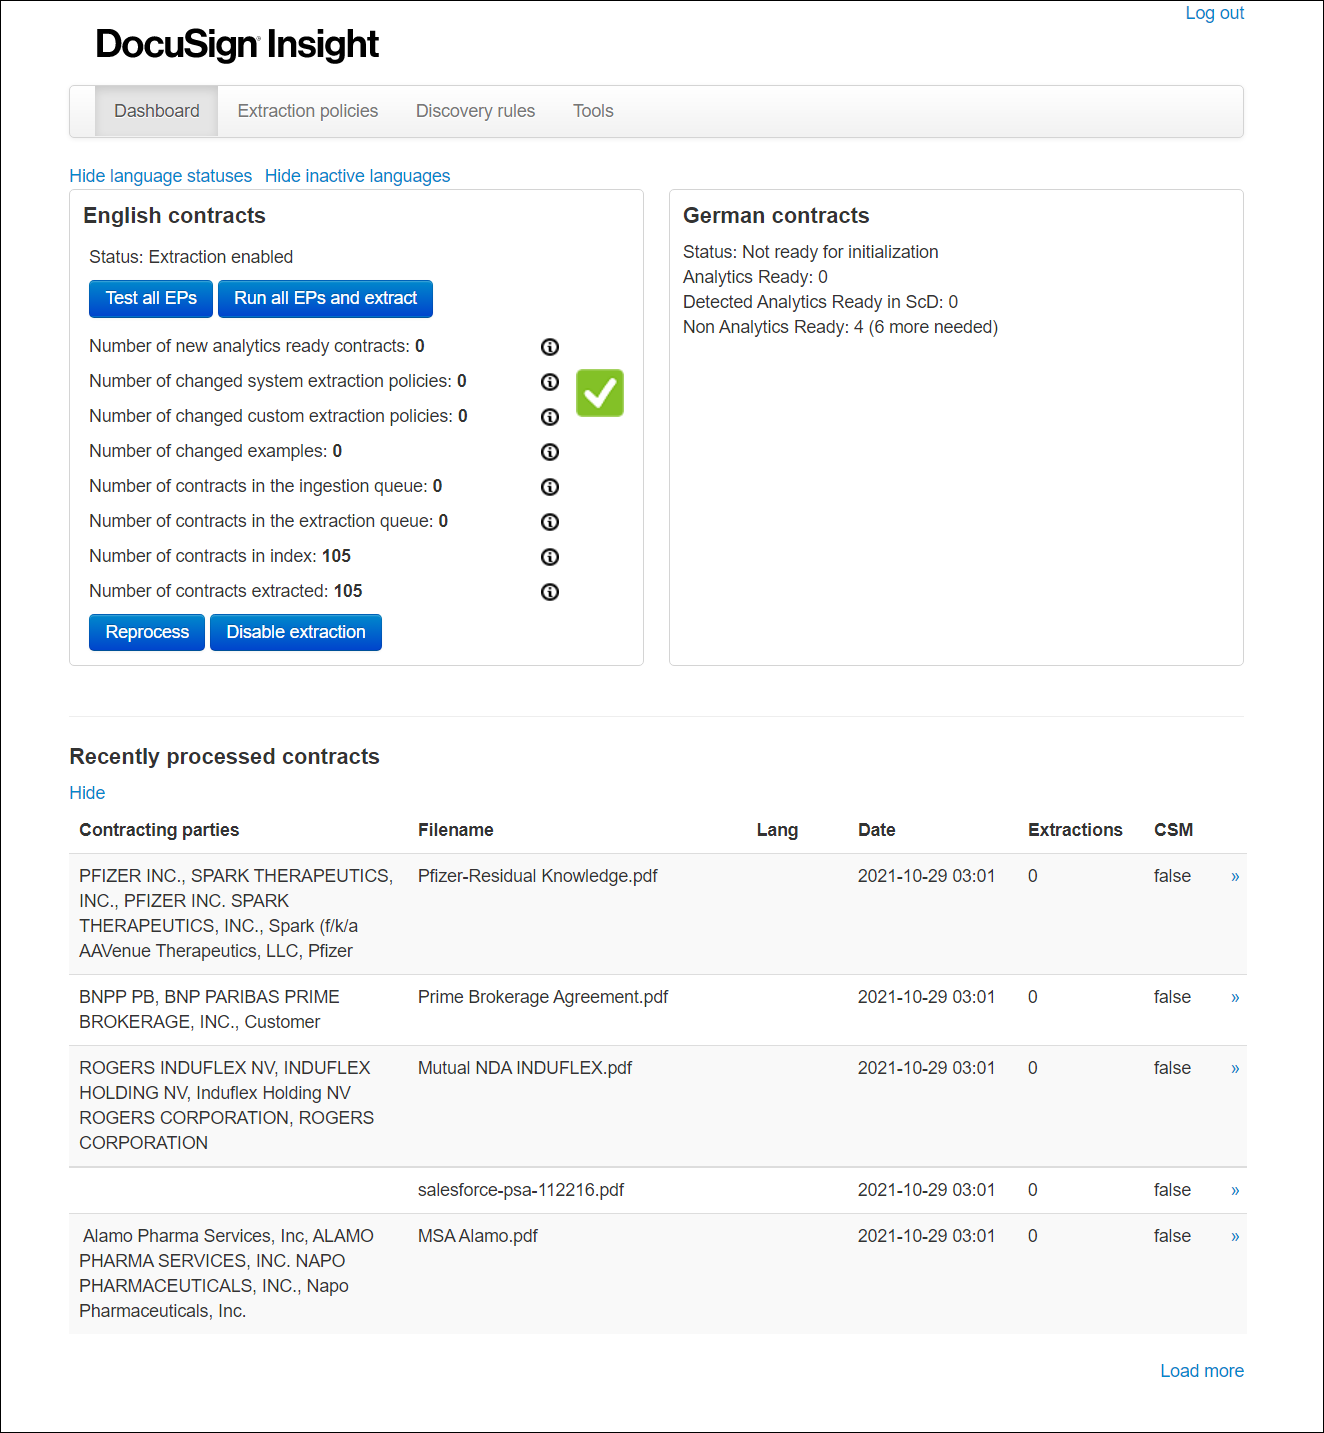Disable extraction for English contracts
This screenshot has width=1324, height=1433.
click(295, 632)
